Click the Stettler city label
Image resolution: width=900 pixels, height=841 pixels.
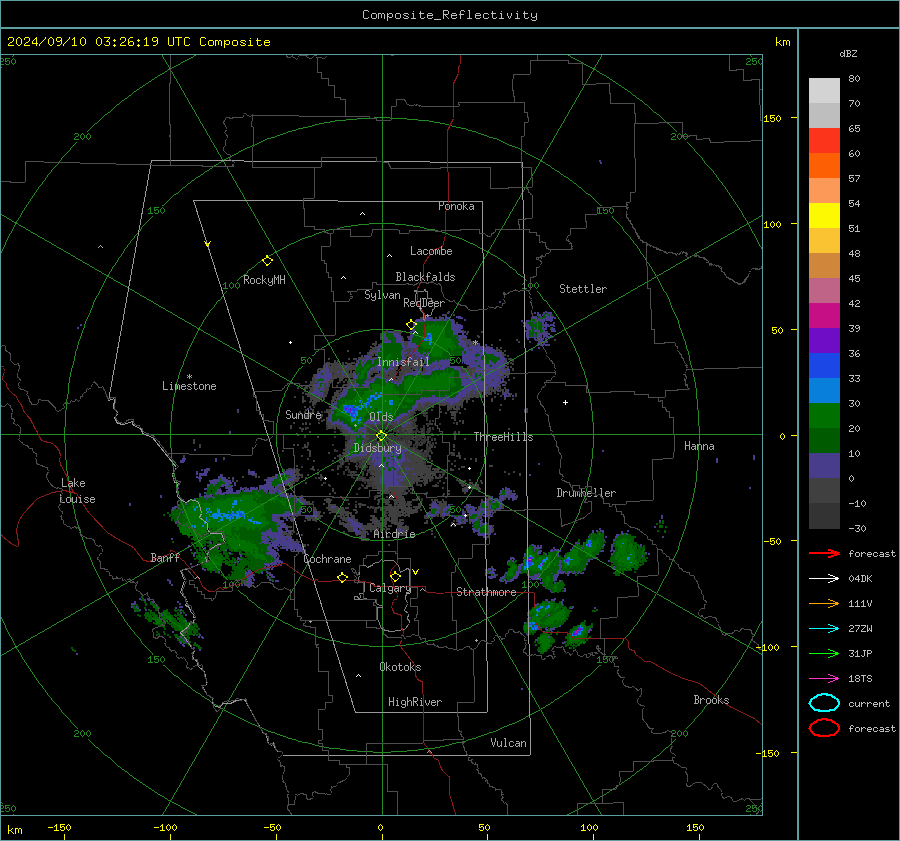(x=583, y=289)
